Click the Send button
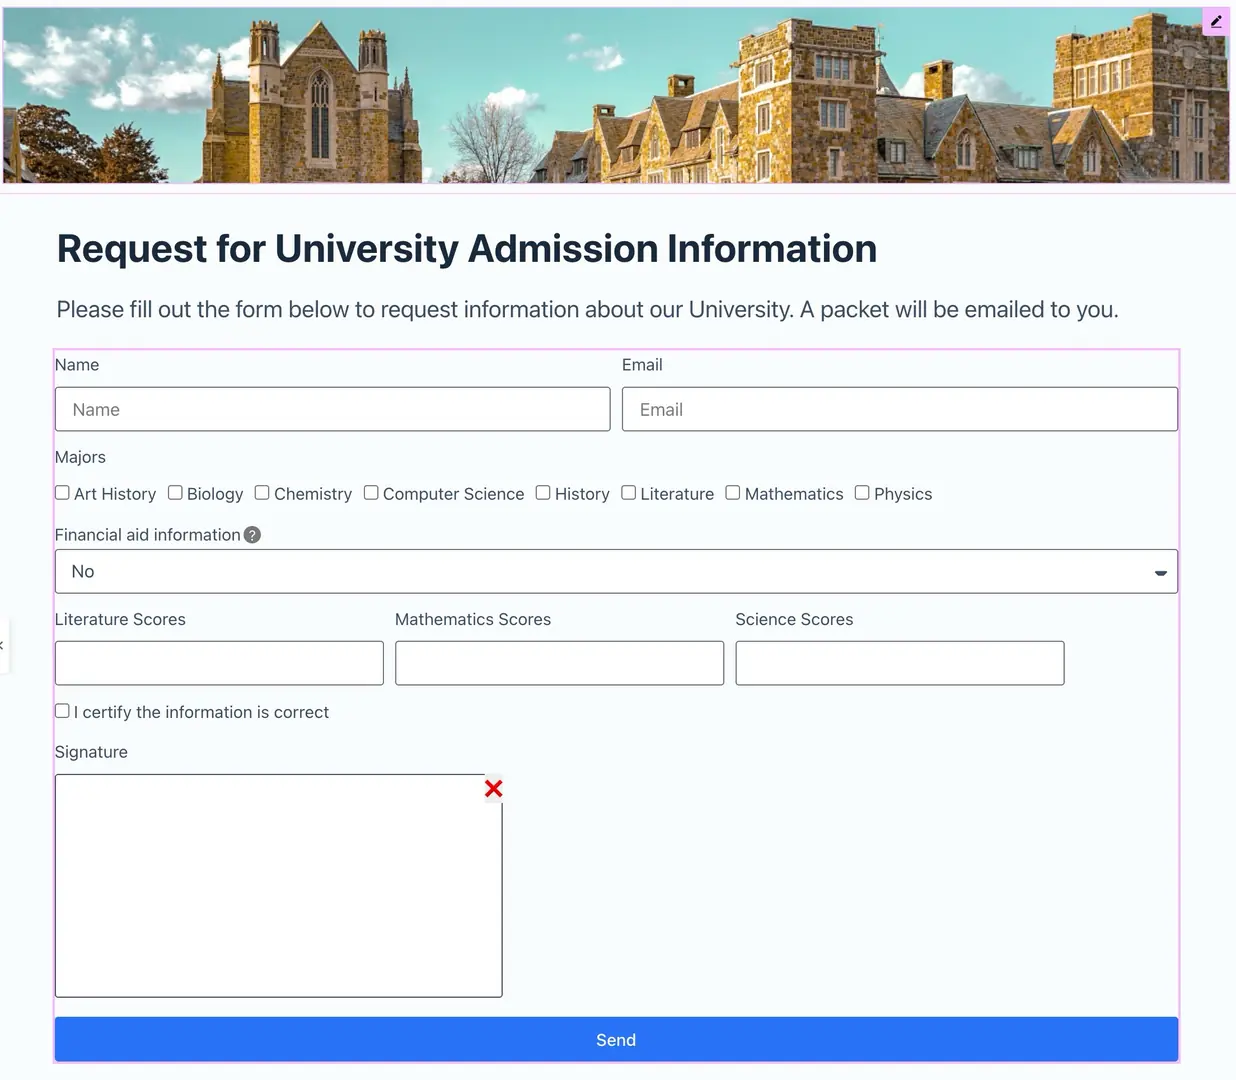 coord(616,1039)
